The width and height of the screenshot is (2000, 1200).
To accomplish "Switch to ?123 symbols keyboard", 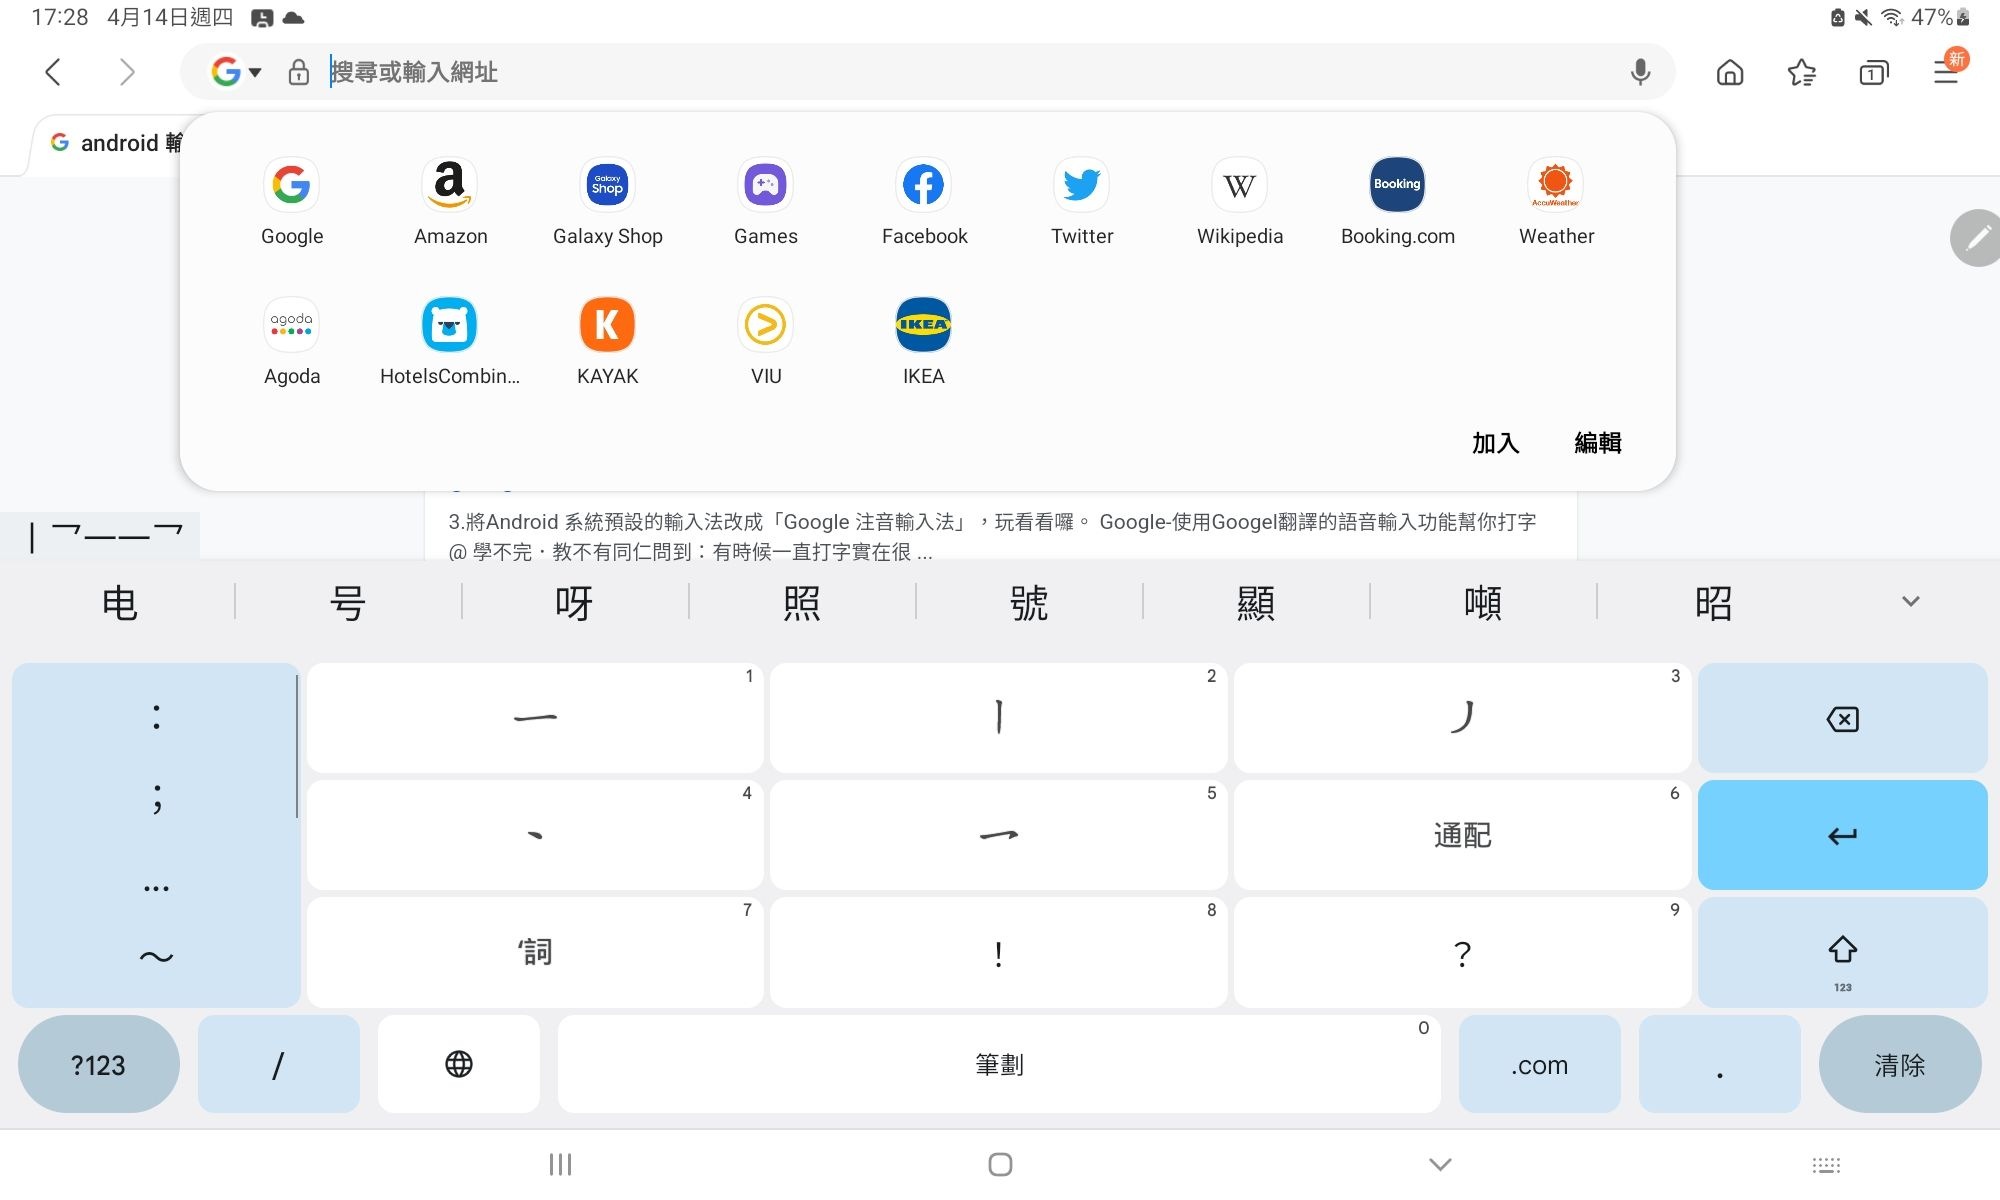I will pyautogui.click(x=98, y=1064).
